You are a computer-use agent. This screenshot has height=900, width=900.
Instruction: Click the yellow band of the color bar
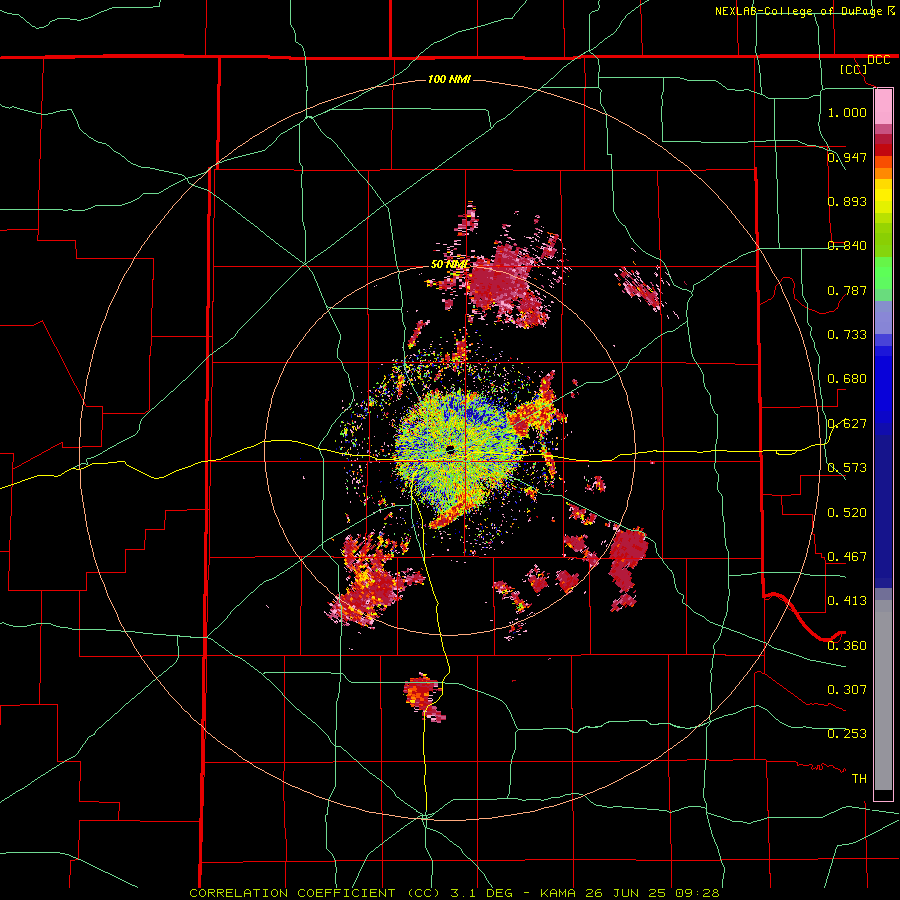(883, 197)
